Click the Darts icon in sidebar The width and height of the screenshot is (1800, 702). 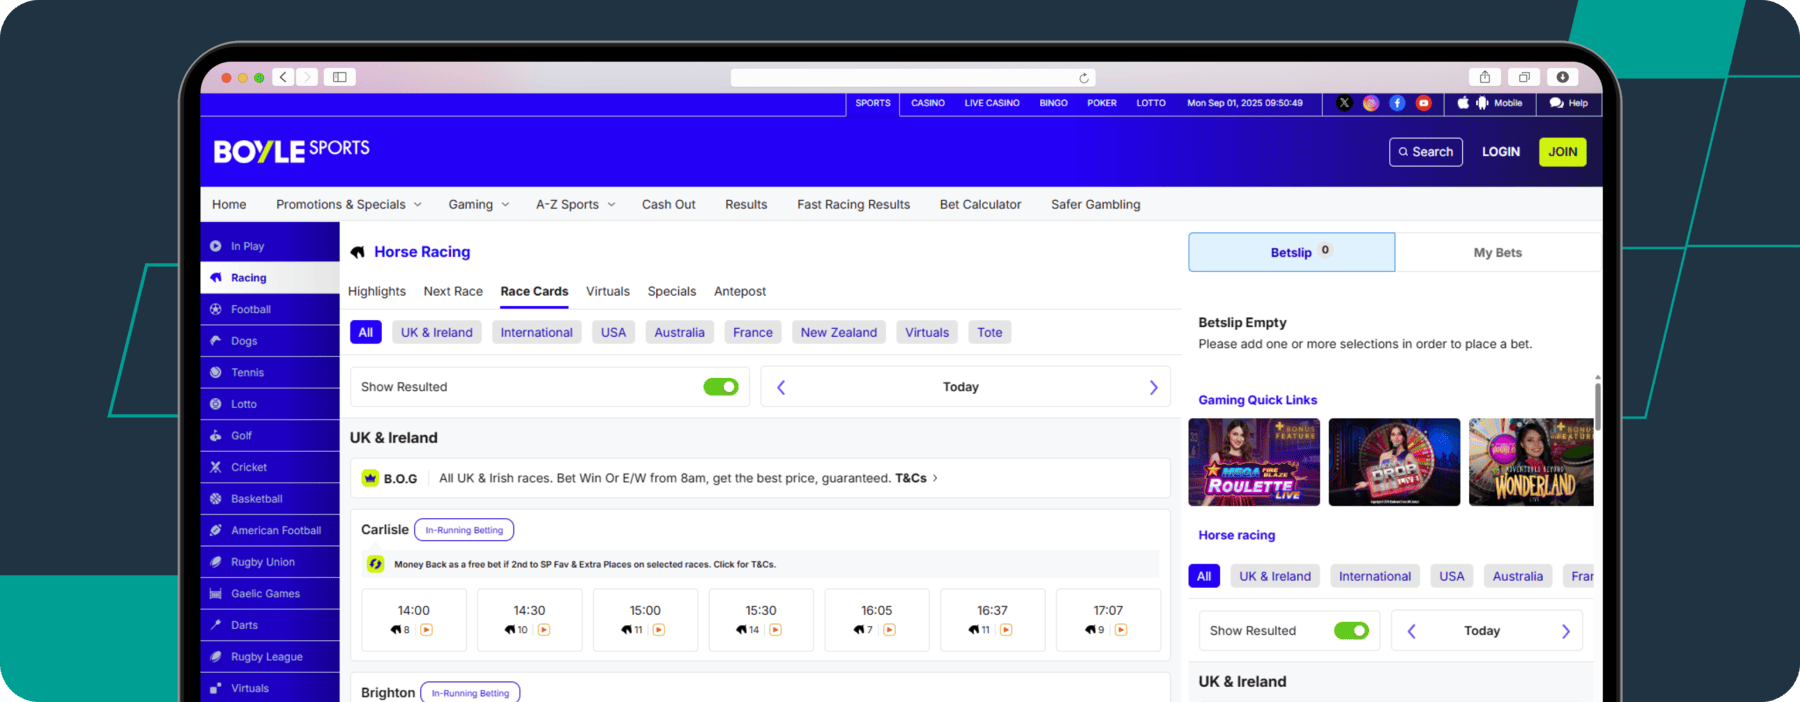click(215, 625)
